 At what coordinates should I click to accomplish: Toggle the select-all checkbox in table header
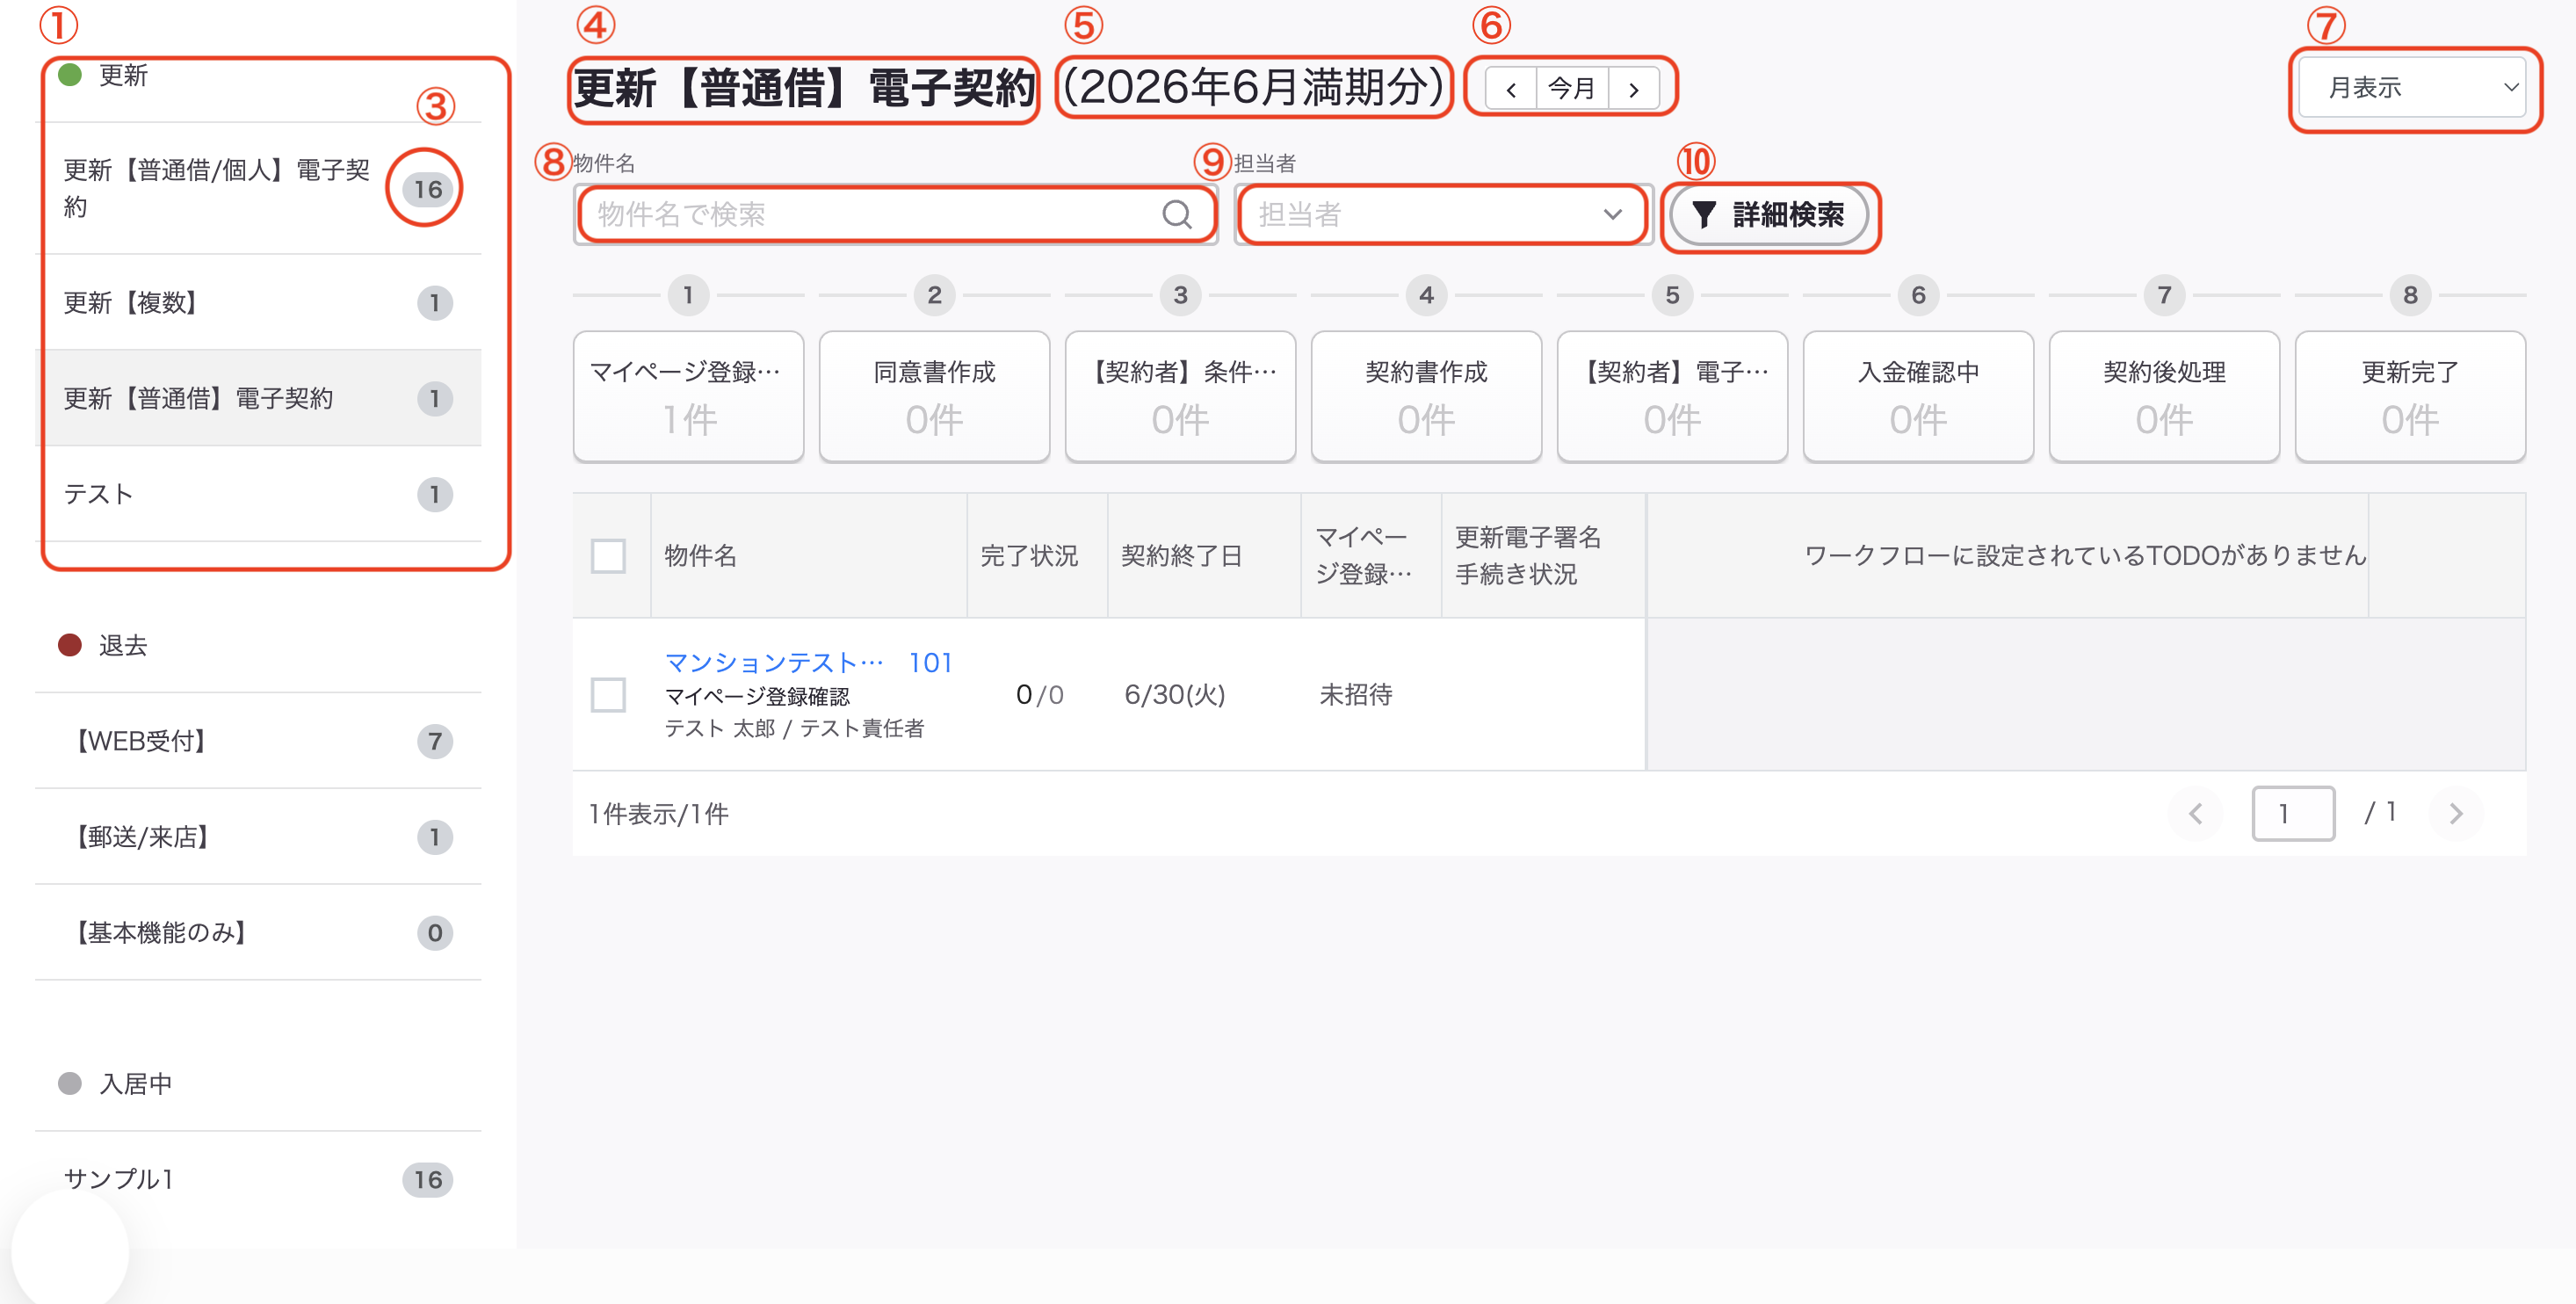608,556
